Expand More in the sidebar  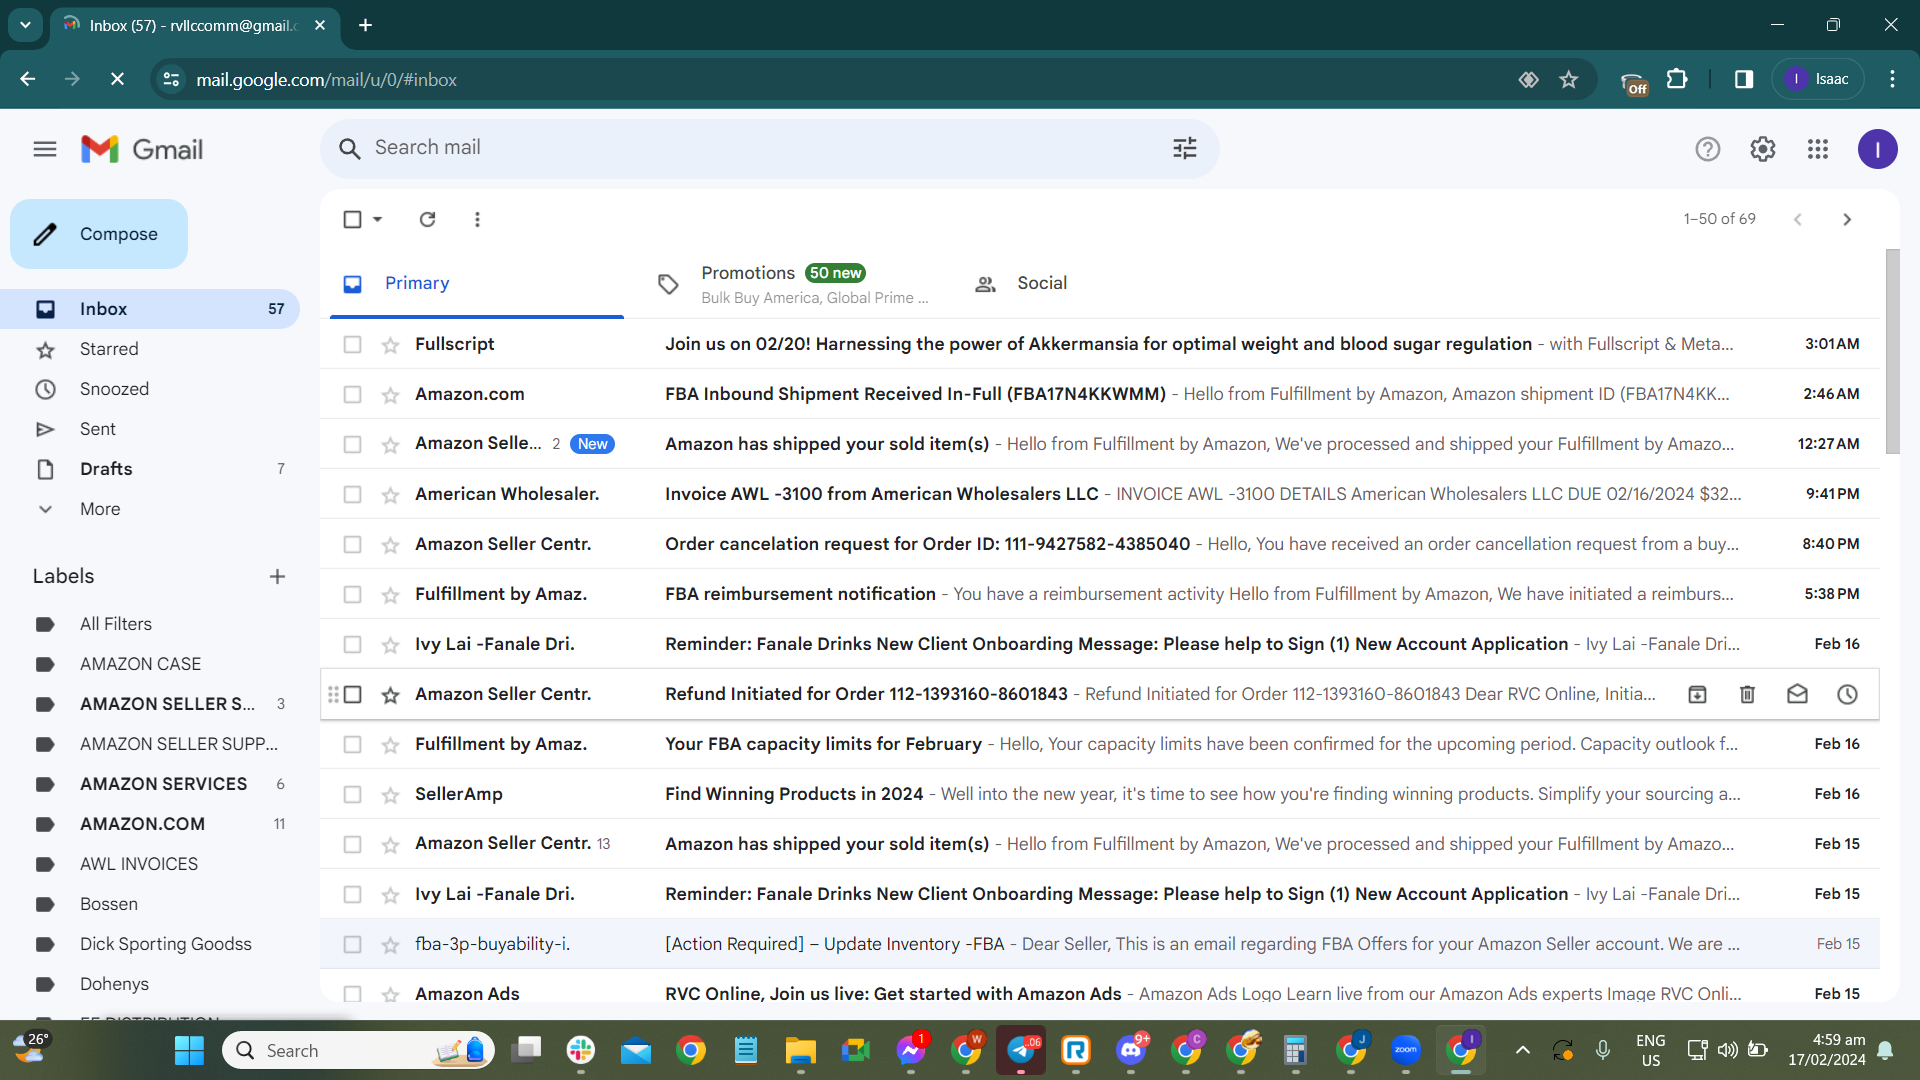[x=100, y=509]
